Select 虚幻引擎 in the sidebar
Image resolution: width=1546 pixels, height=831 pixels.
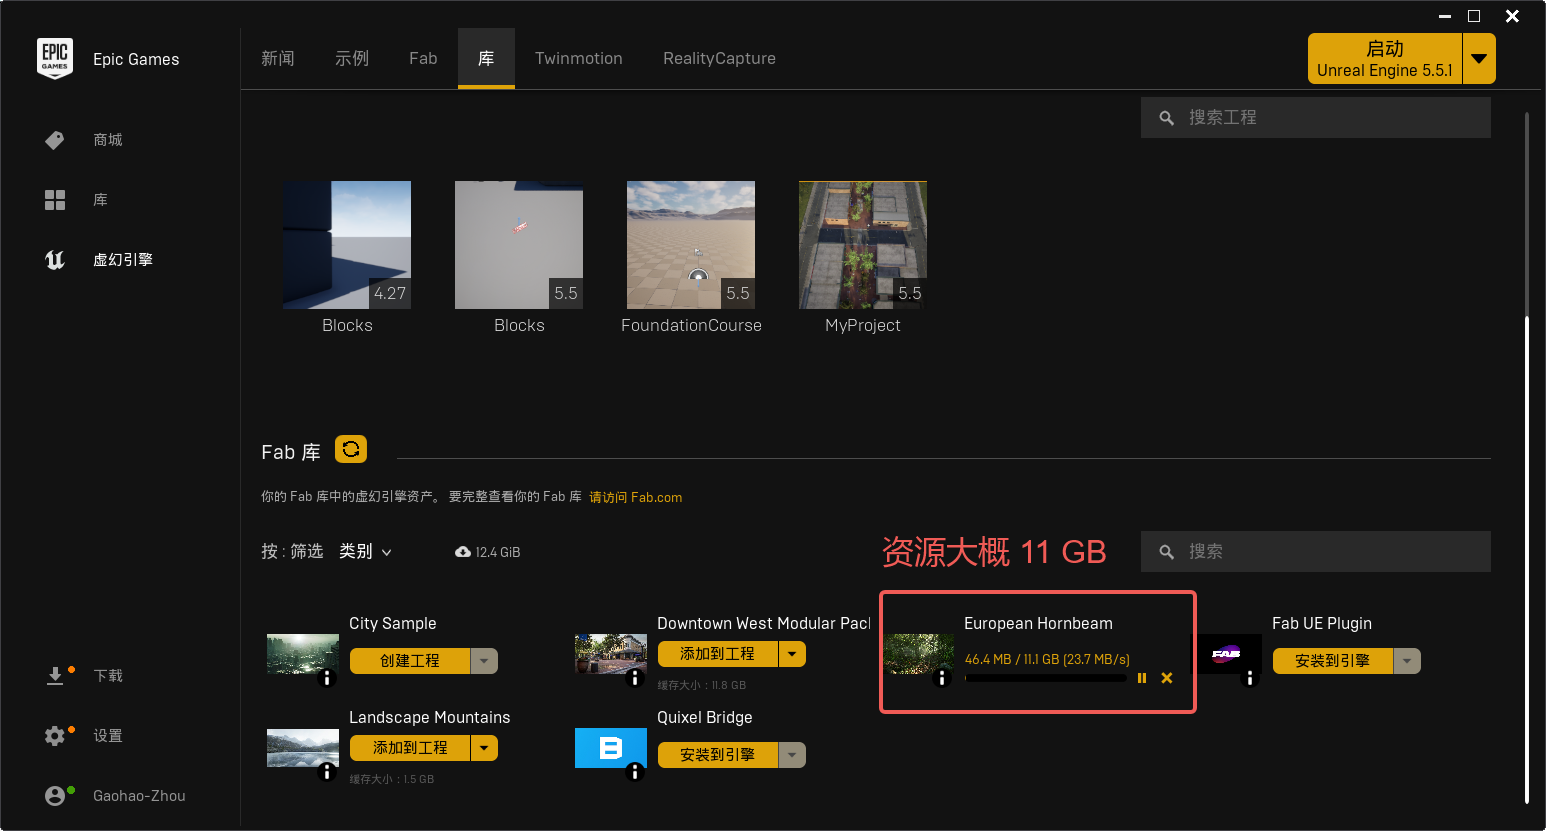[x=123, y=260]
